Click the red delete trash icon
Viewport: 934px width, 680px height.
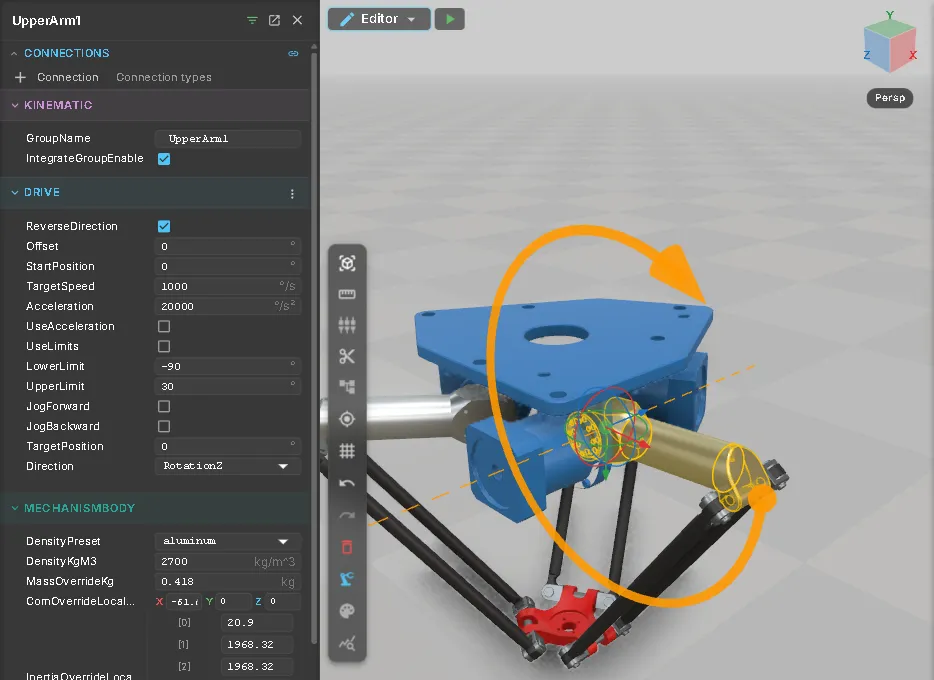347,547
